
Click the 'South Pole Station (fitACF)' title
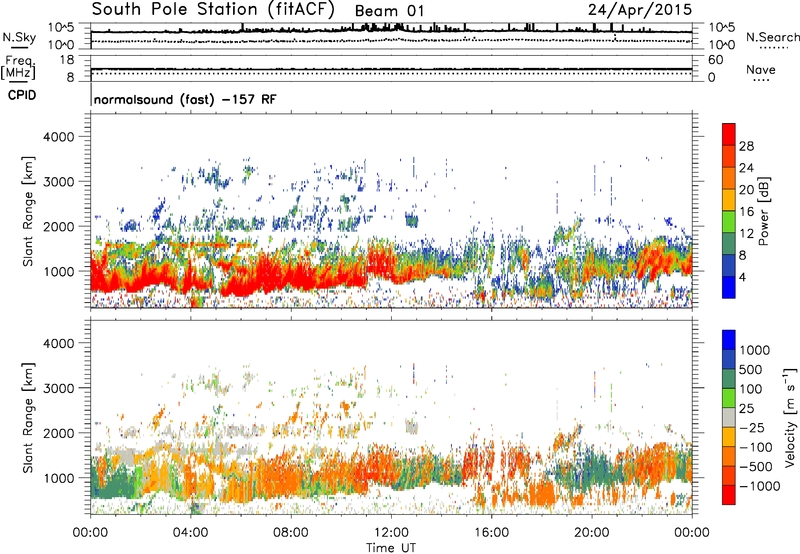(213, 10)
